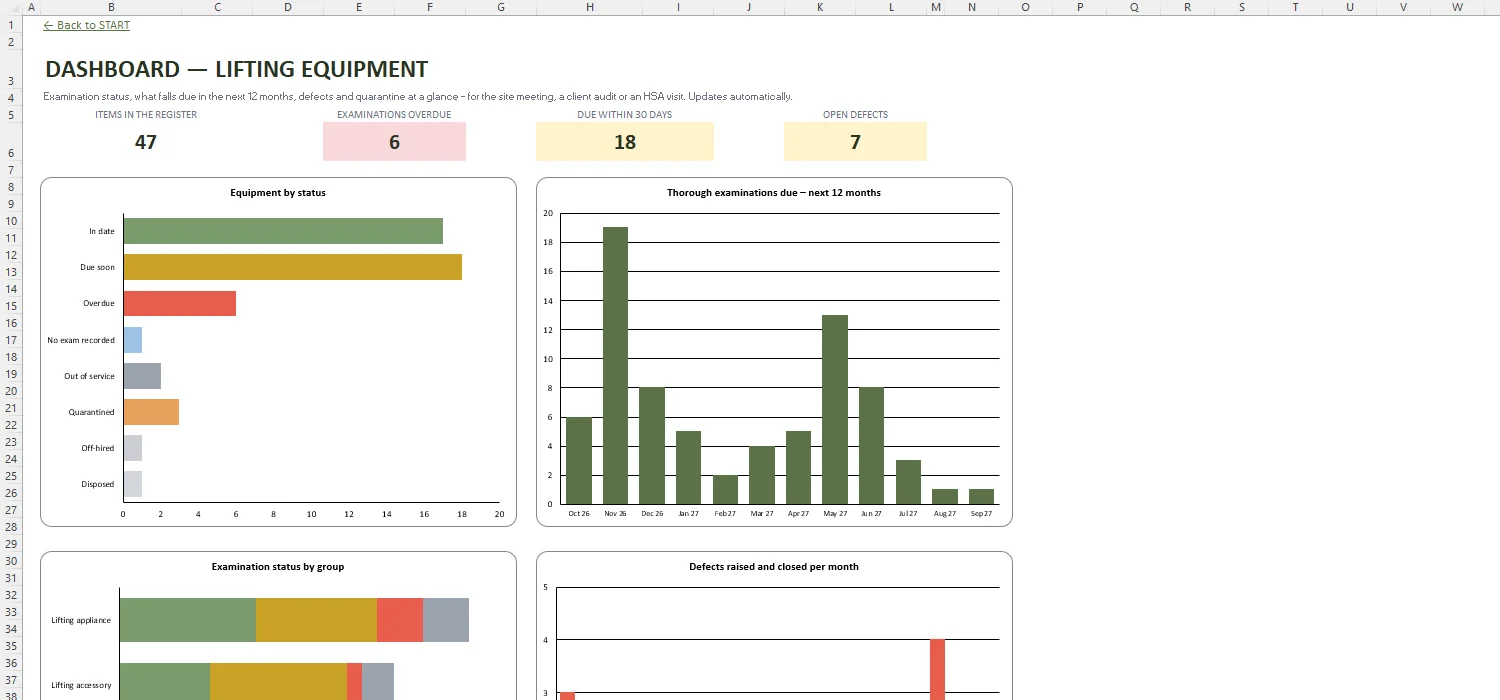
Task: Click green segment of Lifting appliance bar
Action: pyautogui.click(x=188, y=620)
